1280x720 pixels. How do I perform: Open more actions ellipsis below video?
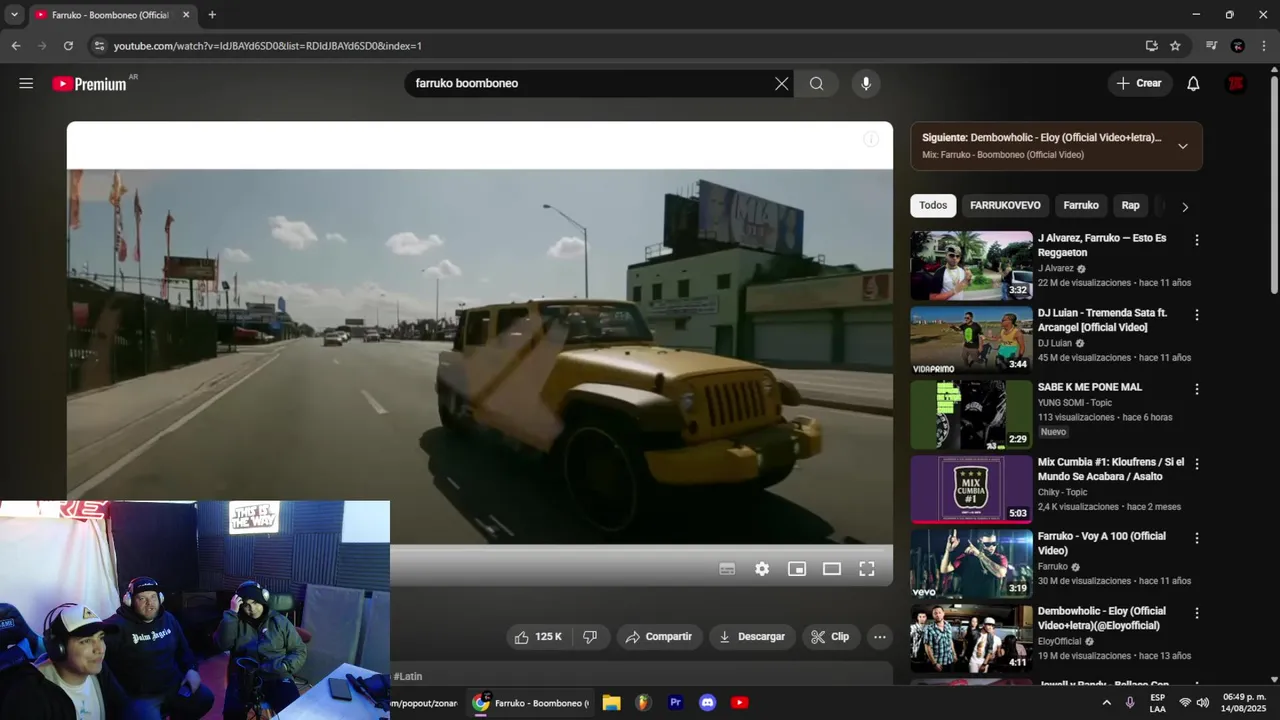tap(880, 637)
